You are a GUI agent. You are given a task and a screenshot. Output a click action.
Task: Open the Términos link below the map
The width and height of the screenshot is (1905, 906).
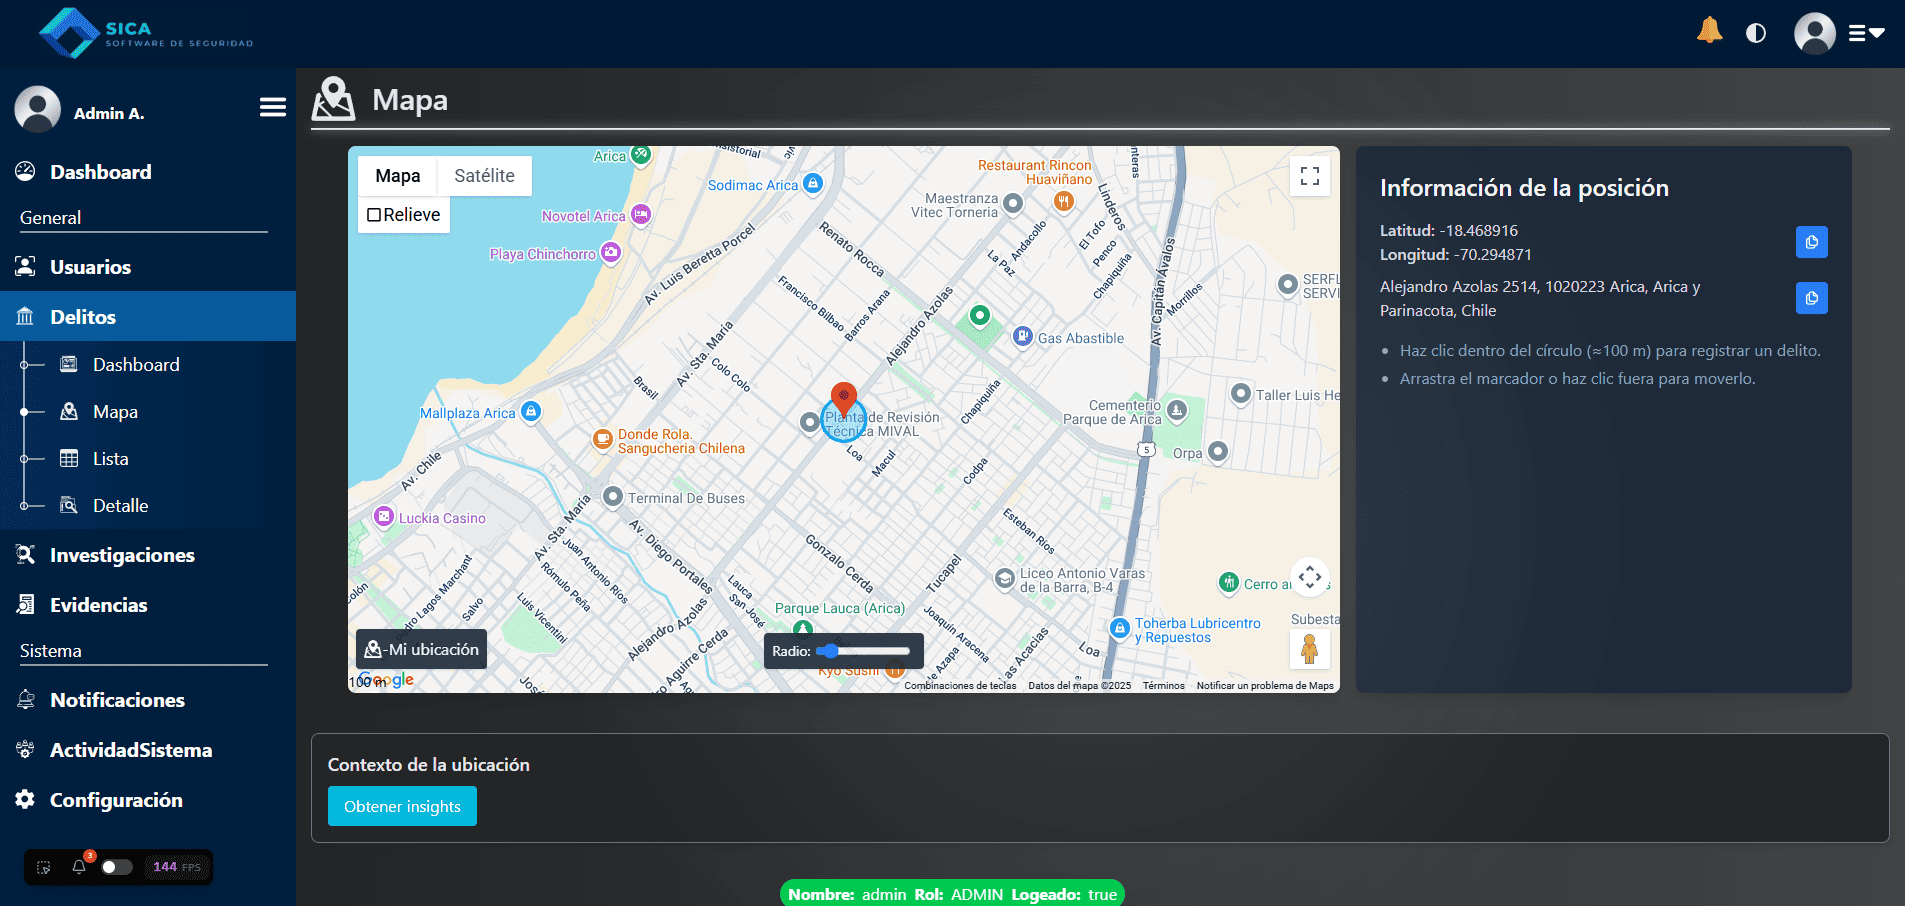click(x=1163, y=685)
